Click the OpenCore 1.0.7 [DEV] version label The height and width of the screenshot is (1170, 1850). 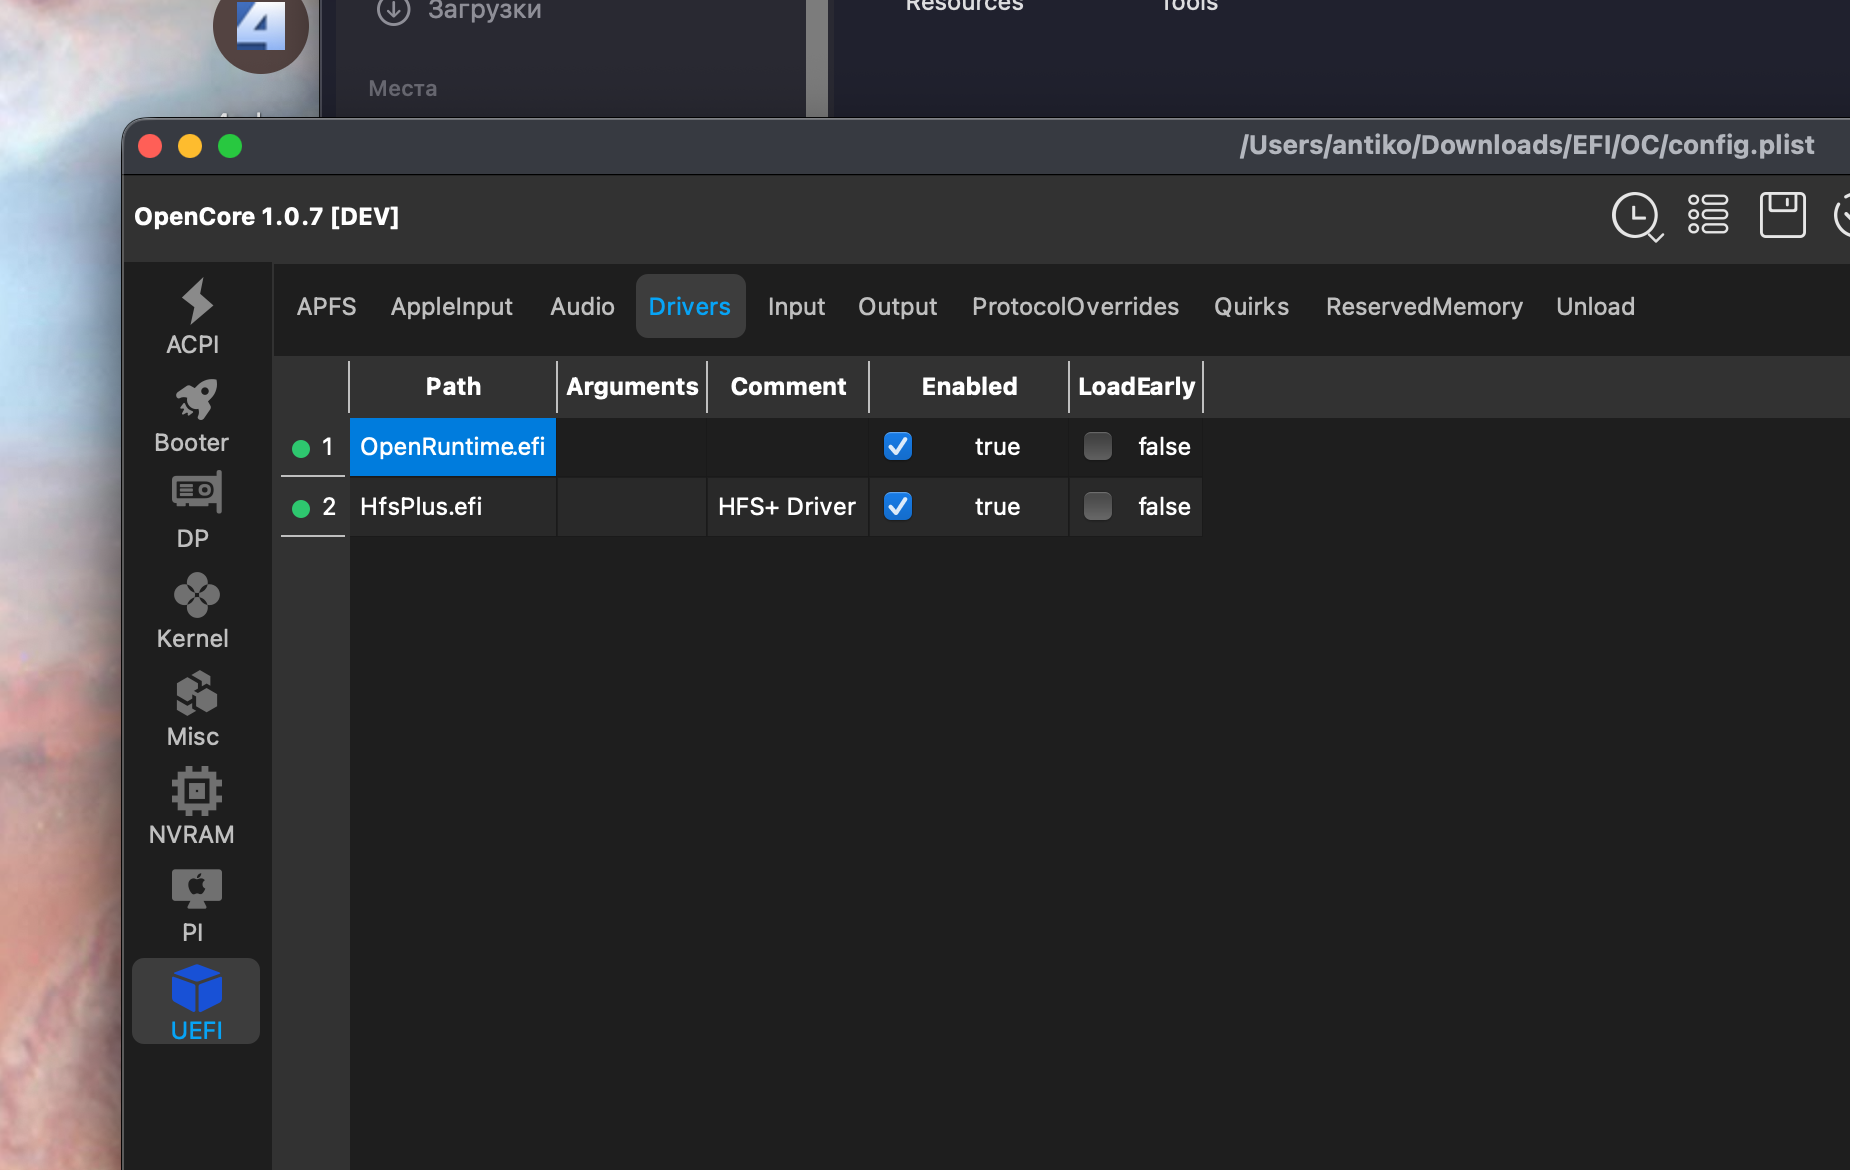[267, 217]
